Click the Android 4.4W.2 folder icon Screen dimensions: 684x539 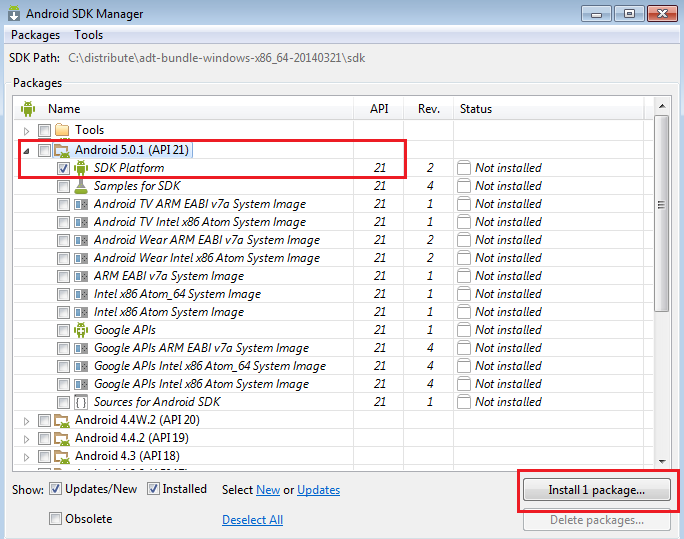pos(62,421)
